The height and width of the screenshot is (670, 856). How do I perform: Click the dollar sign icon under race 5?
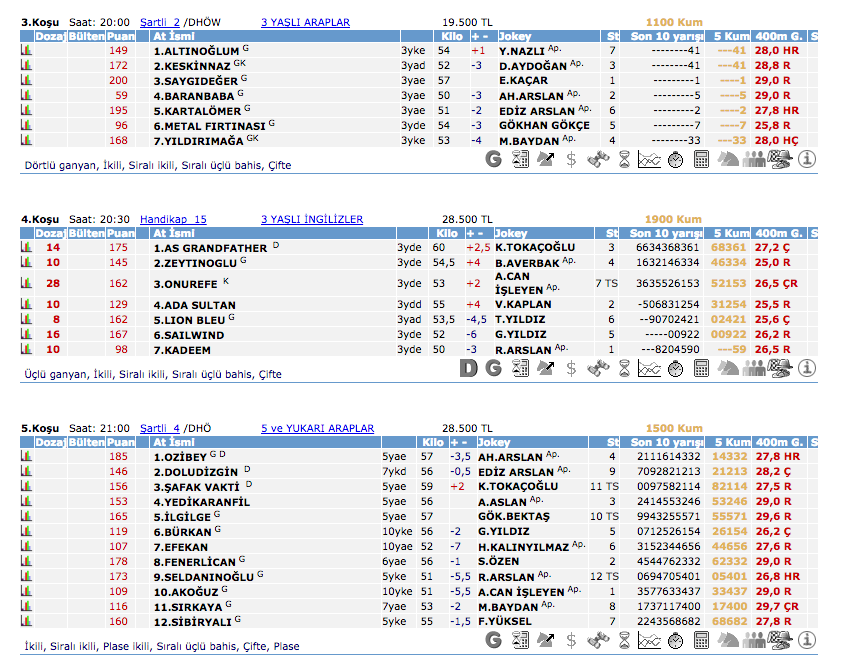point(571,641)
